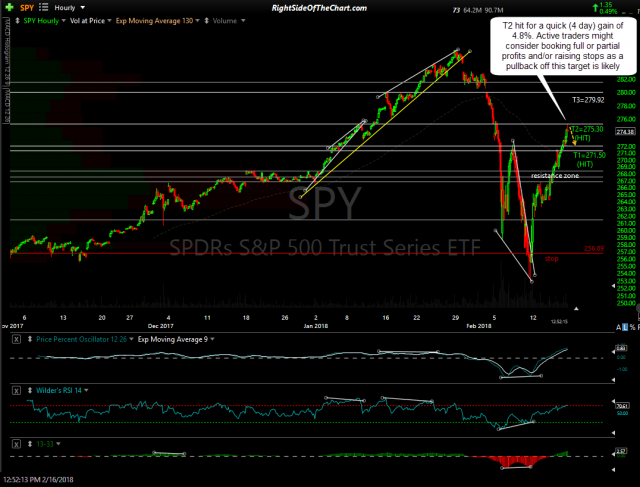640x487 pixels.
Task: Click the move arrows on the 13-33 pane
Action: click(x=30, y=444)
